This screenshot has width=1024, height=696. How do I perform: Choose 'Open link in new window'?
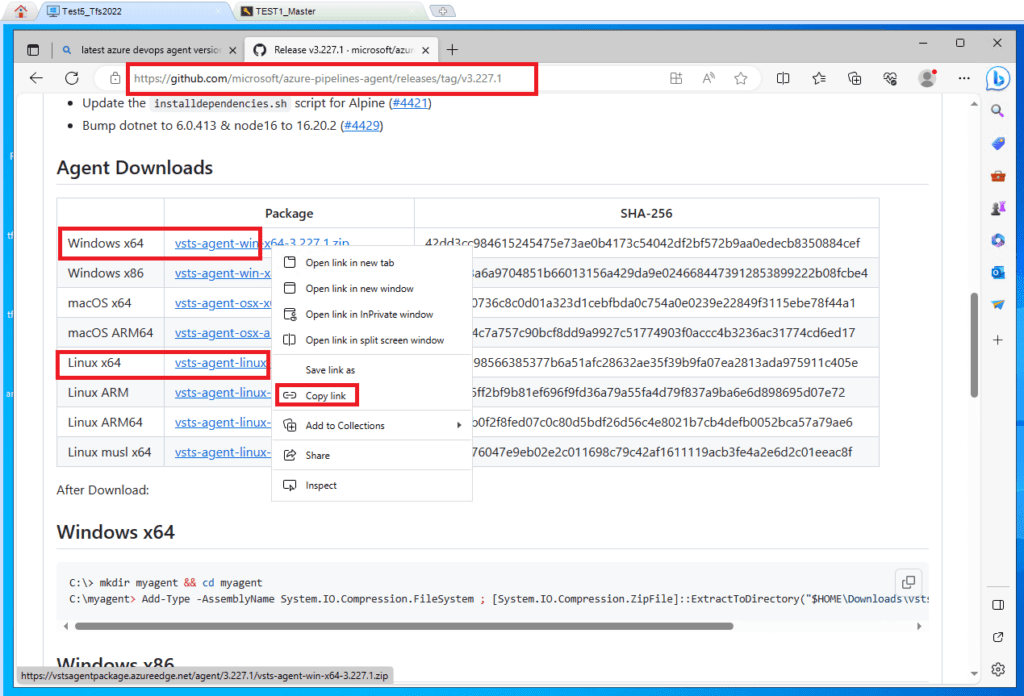(372, 289)
